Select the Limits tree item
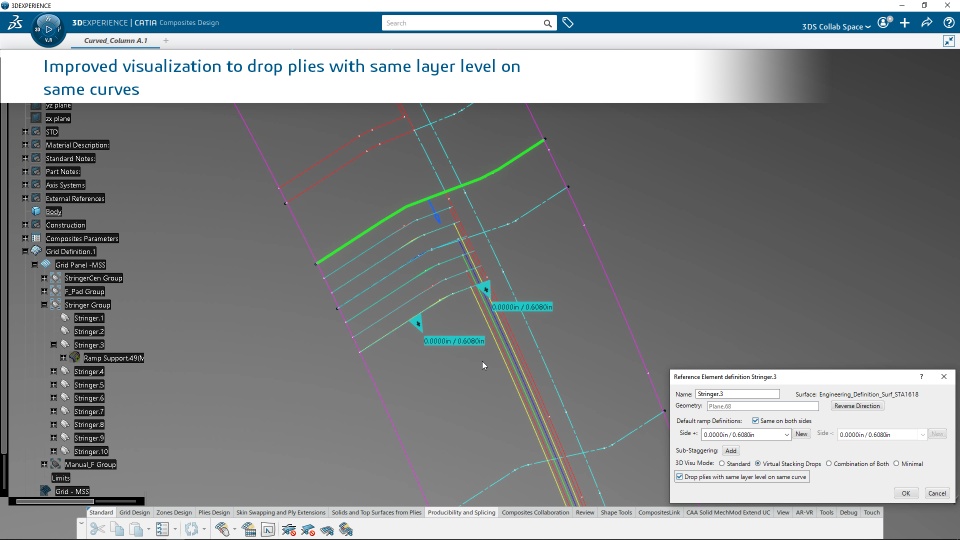The width and height of the screenshot is (960, 540). [61, 478]
